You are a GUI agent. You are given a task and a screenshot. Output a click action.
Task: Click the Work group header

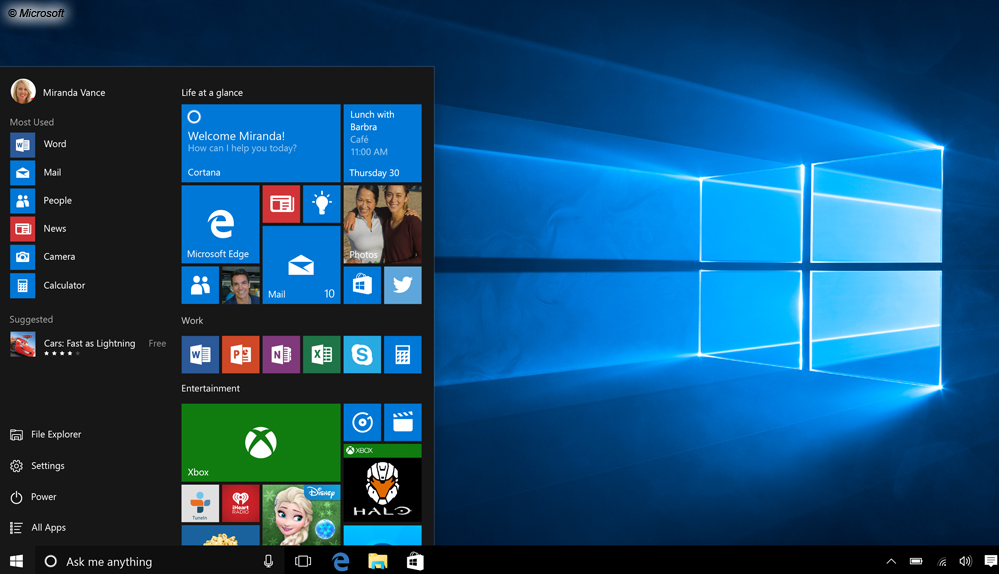coord(192,320)
